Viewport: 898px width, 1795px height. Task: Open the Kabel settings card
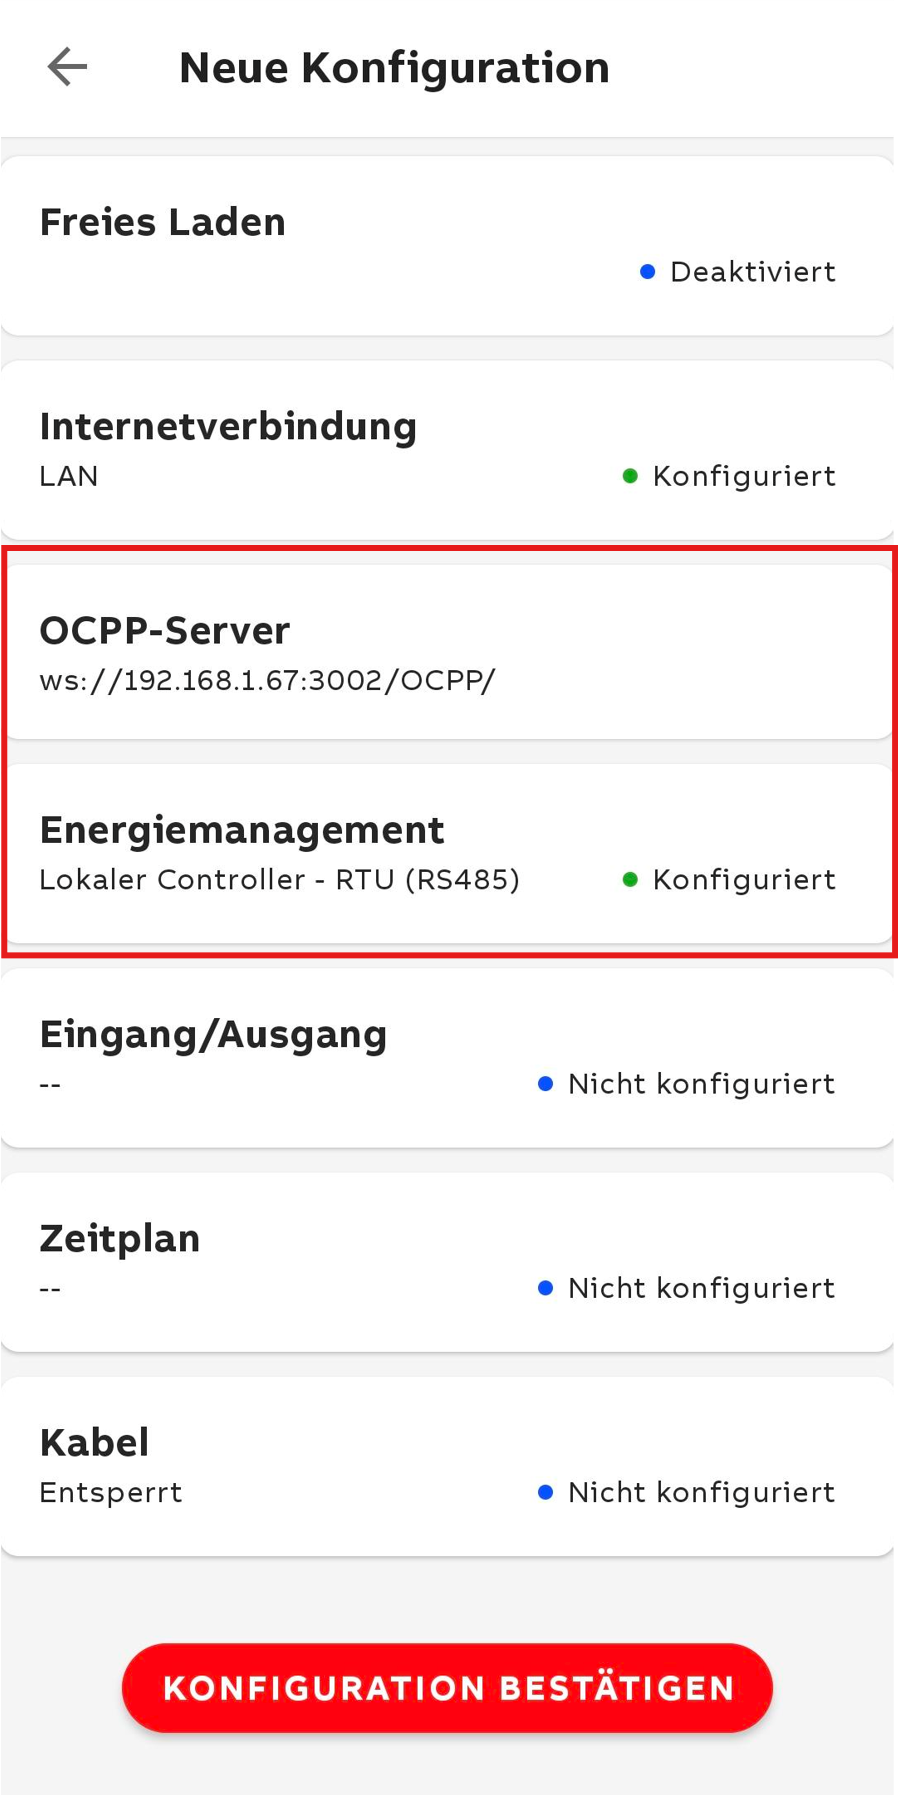tap(95, 1443)
